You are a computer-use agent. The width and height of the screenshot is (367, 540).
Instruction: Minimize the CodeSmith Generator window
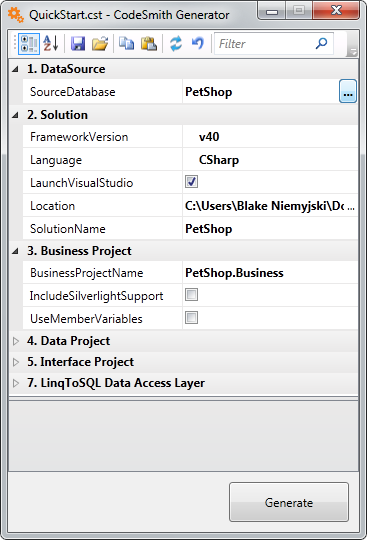click(272, 12)
